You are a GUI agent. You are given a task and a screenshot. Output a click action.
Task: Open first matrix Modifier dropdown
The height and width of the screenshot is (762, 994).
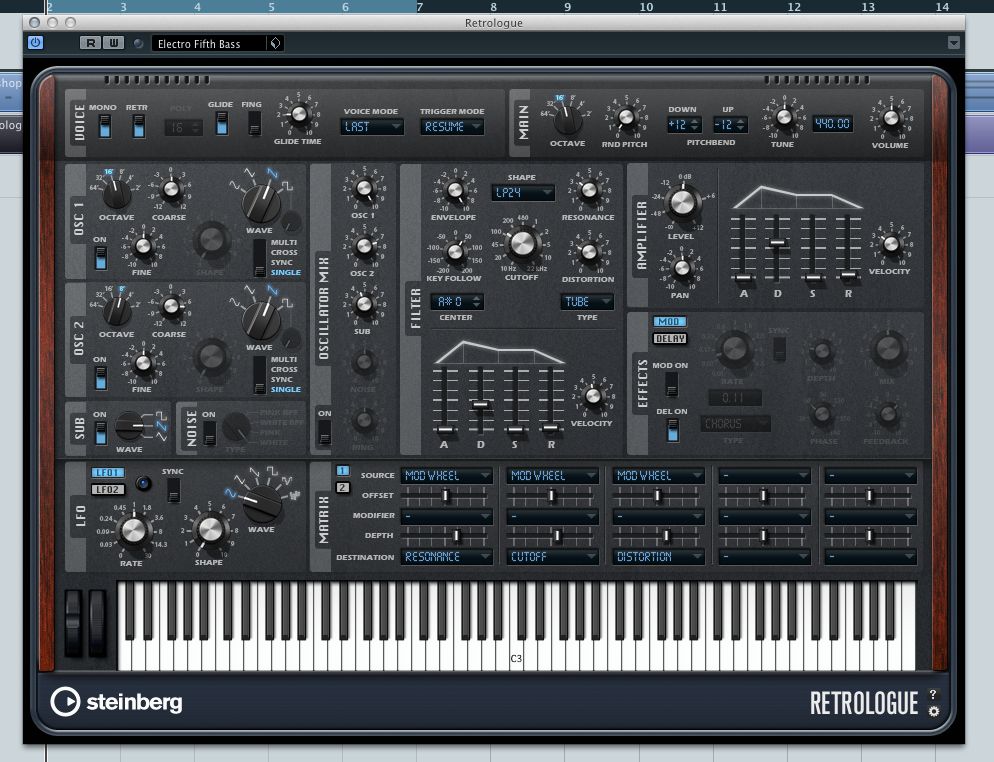(447, 516)
